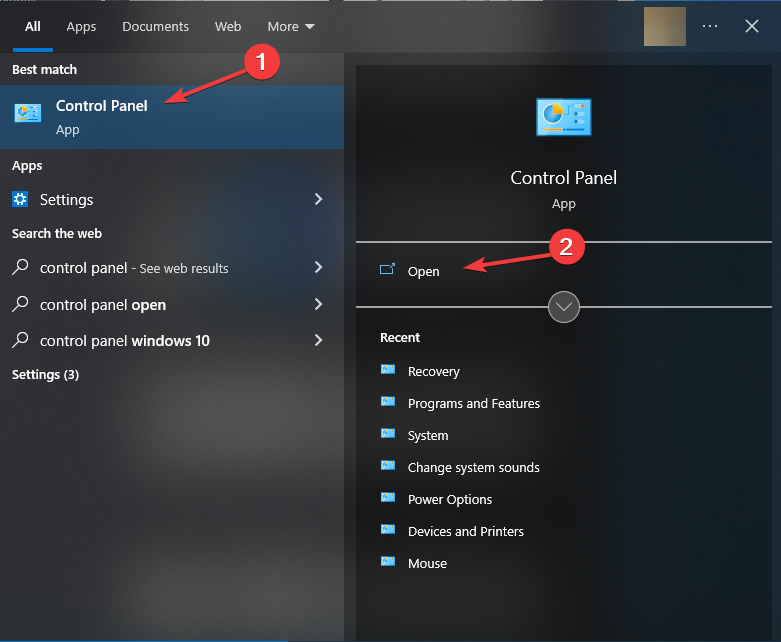Open the Mouse recent item
781x642 pixels.
(427, 563)
